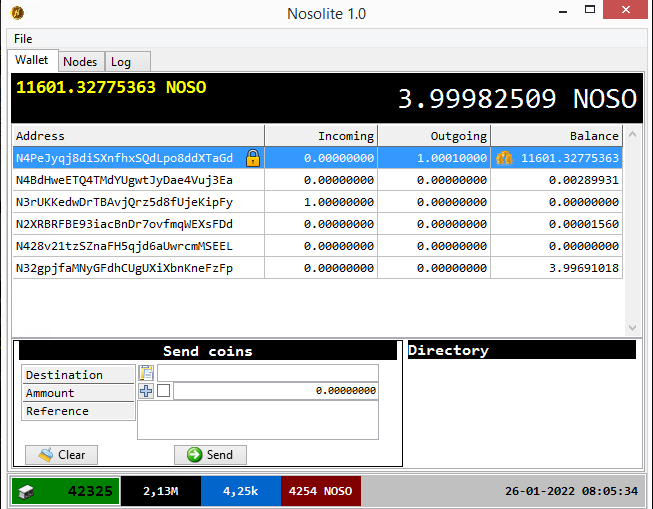Click inside the Reference text box
653x509 pixels.
[x=258, y=420]
